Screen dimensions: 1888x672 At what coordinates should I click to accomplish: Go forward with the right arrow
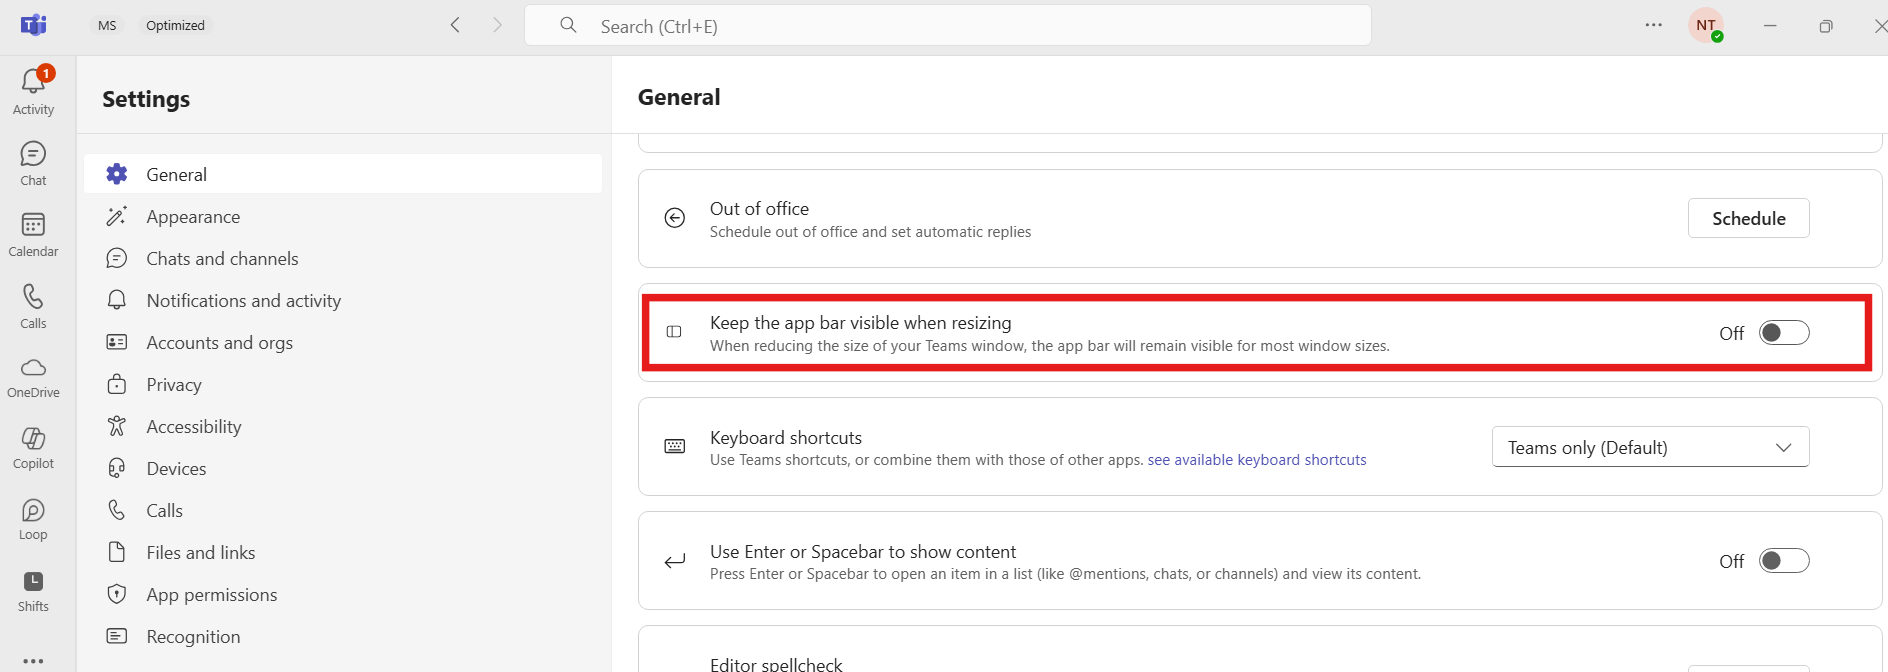click(497, 25)
